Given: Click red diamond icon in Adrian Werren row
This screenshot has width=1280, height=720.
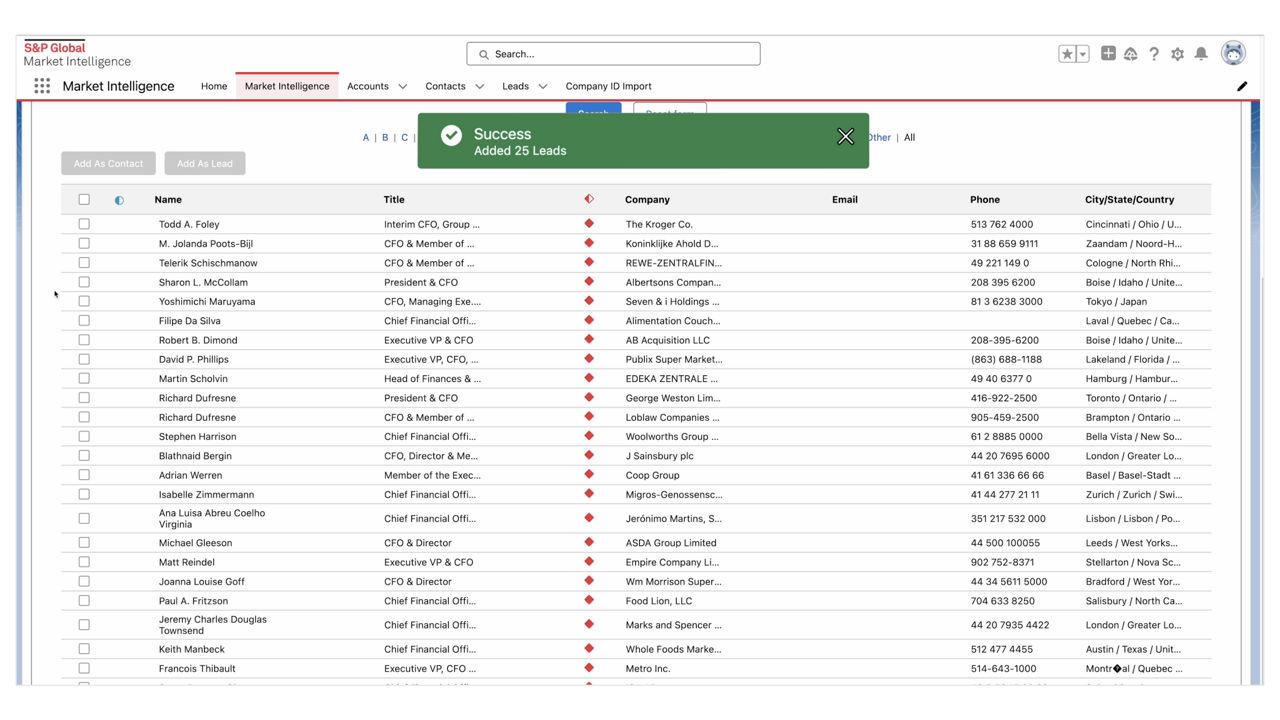Looking at the screenshot, I should point(589,474).
